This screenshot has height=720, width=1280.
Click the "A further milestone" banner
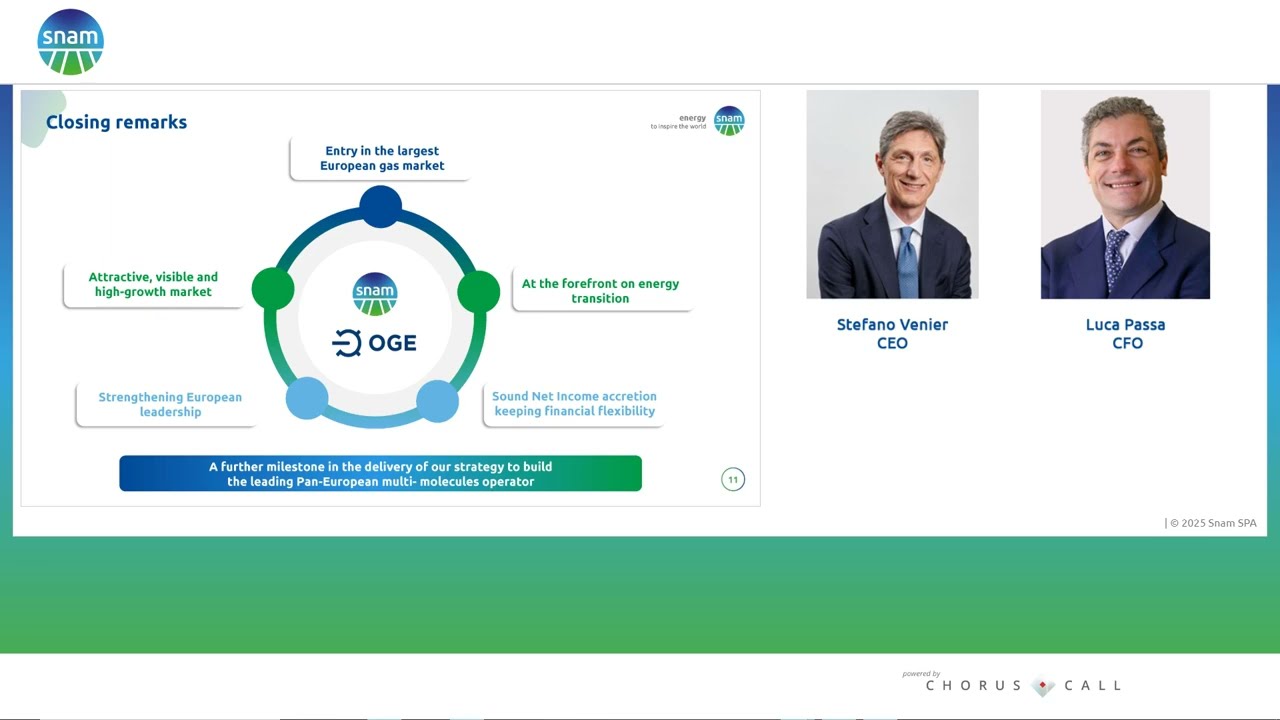(380, 474)
